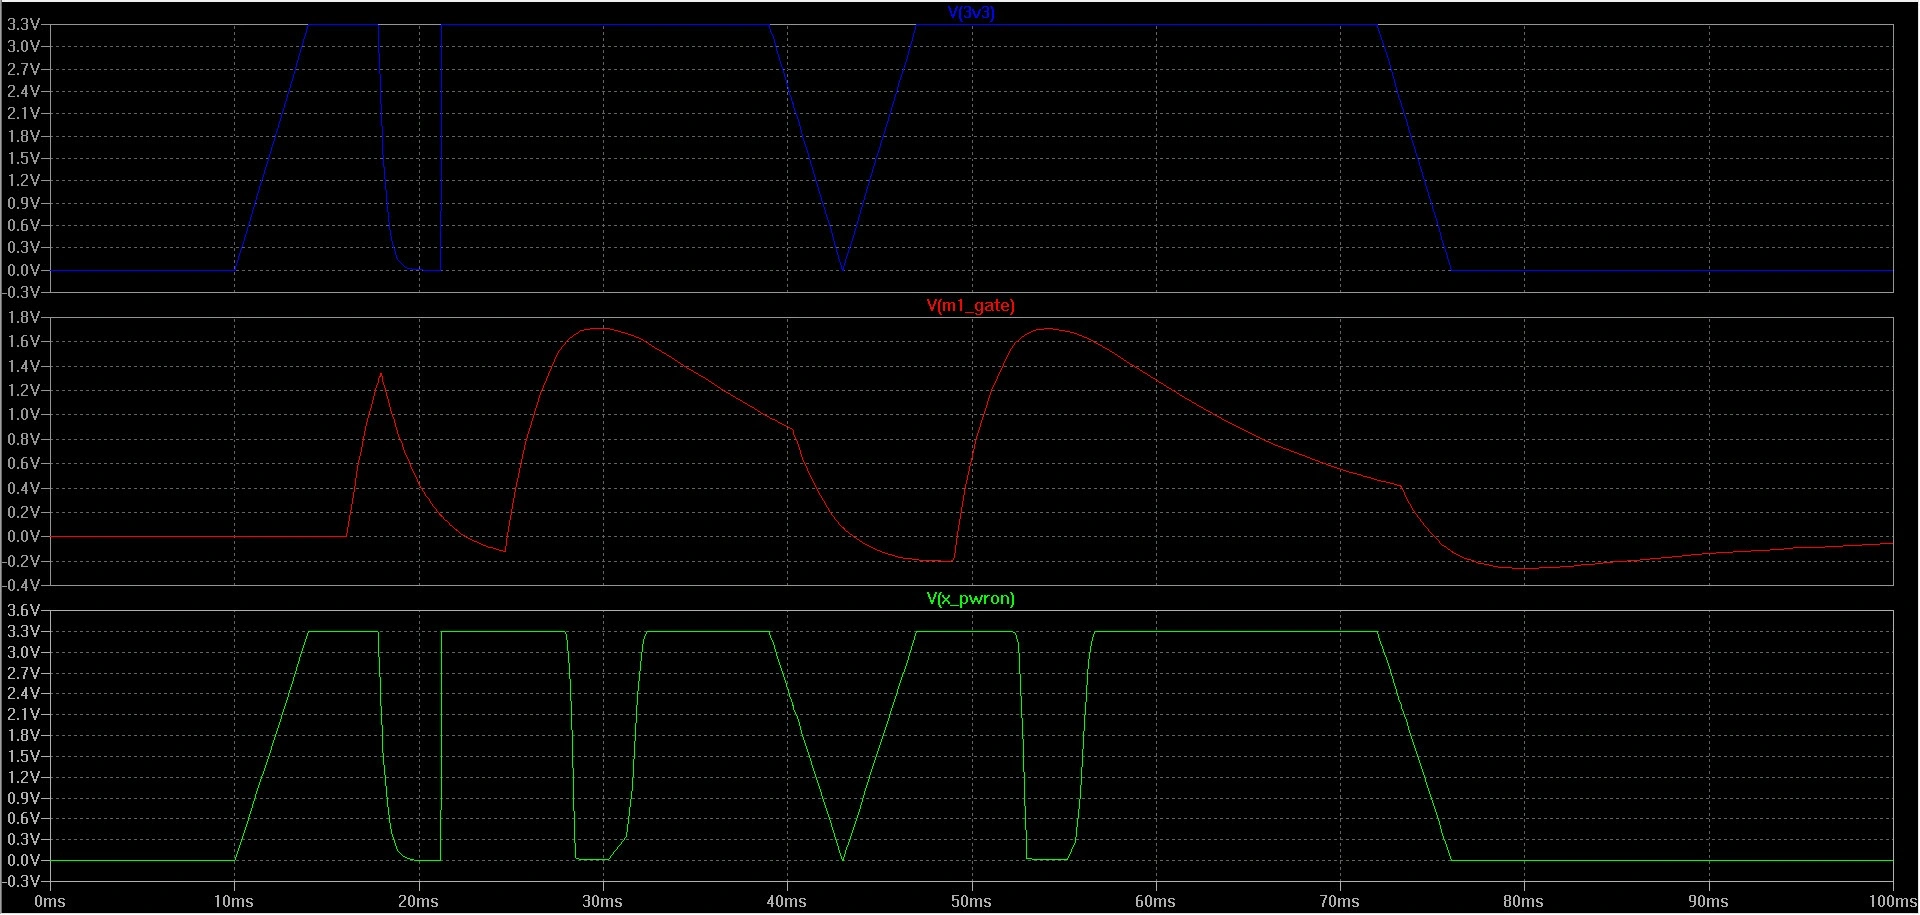Image resolution: width=1920 pixels, height=915 pixels.
Task: Select the V(3v3) trace label
Action: (970, 13)
